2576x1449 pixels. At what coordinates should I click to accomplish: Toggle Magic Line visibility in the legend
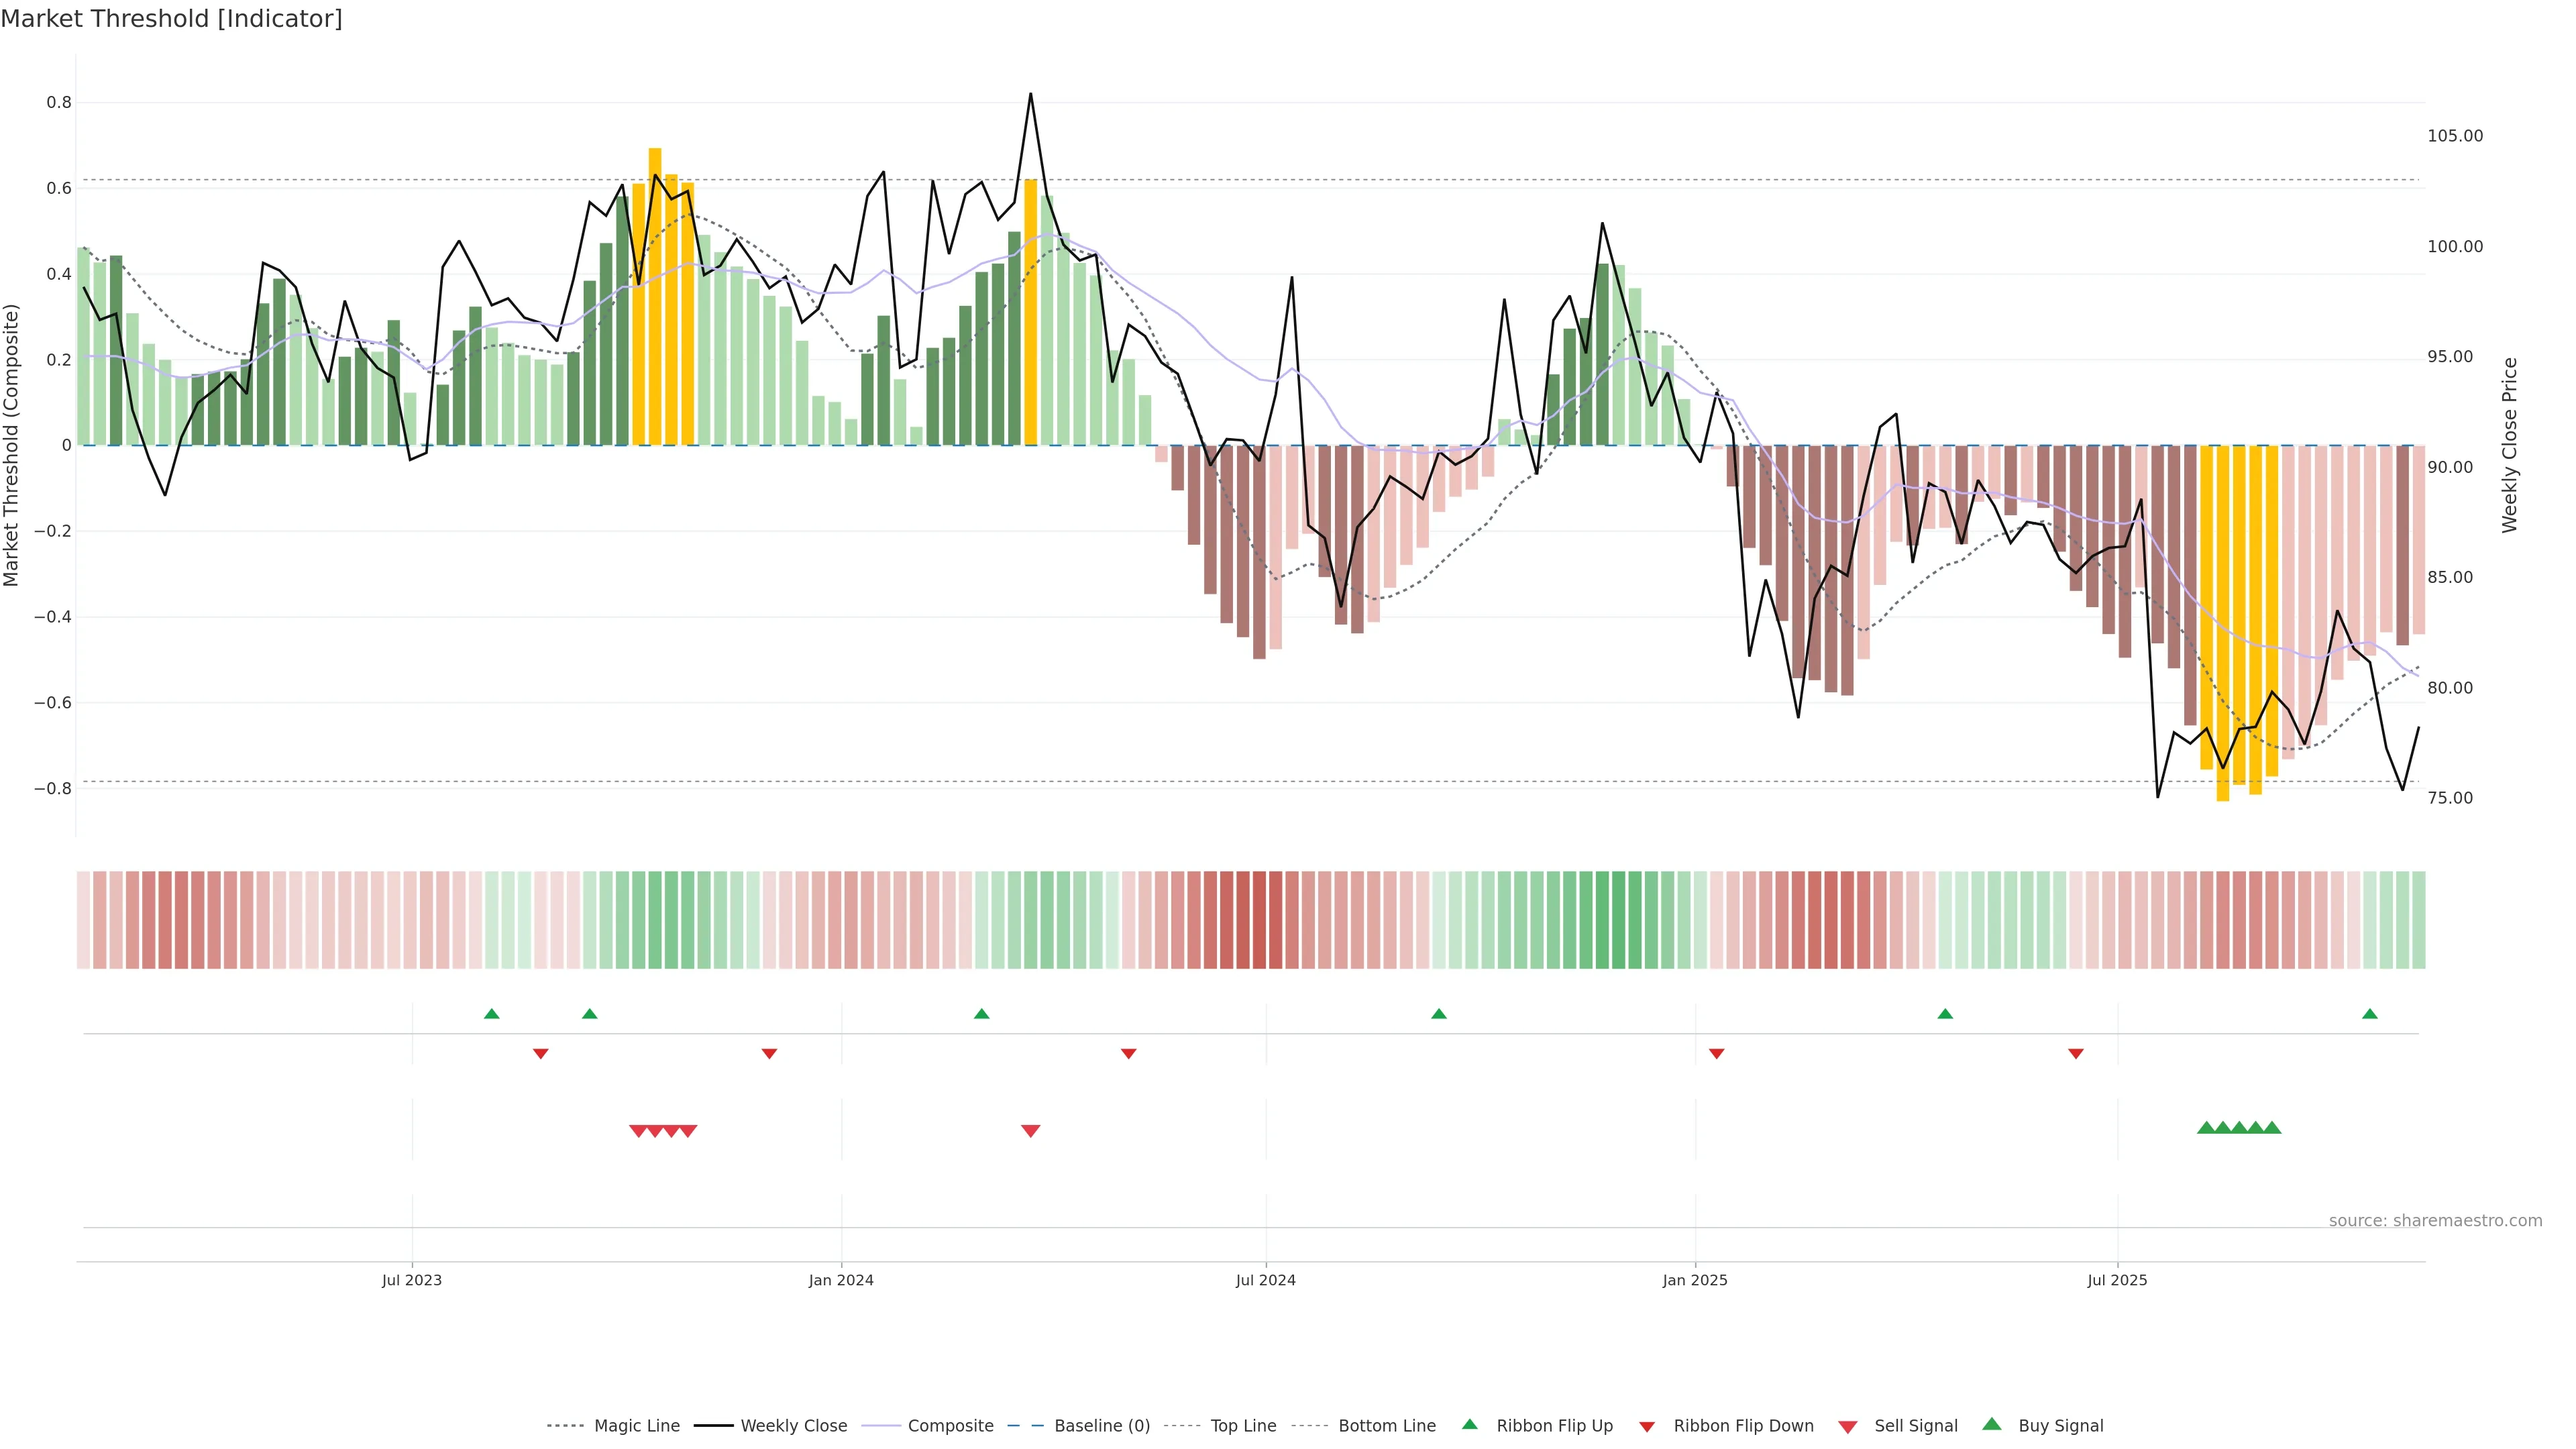pos(636,1426)
